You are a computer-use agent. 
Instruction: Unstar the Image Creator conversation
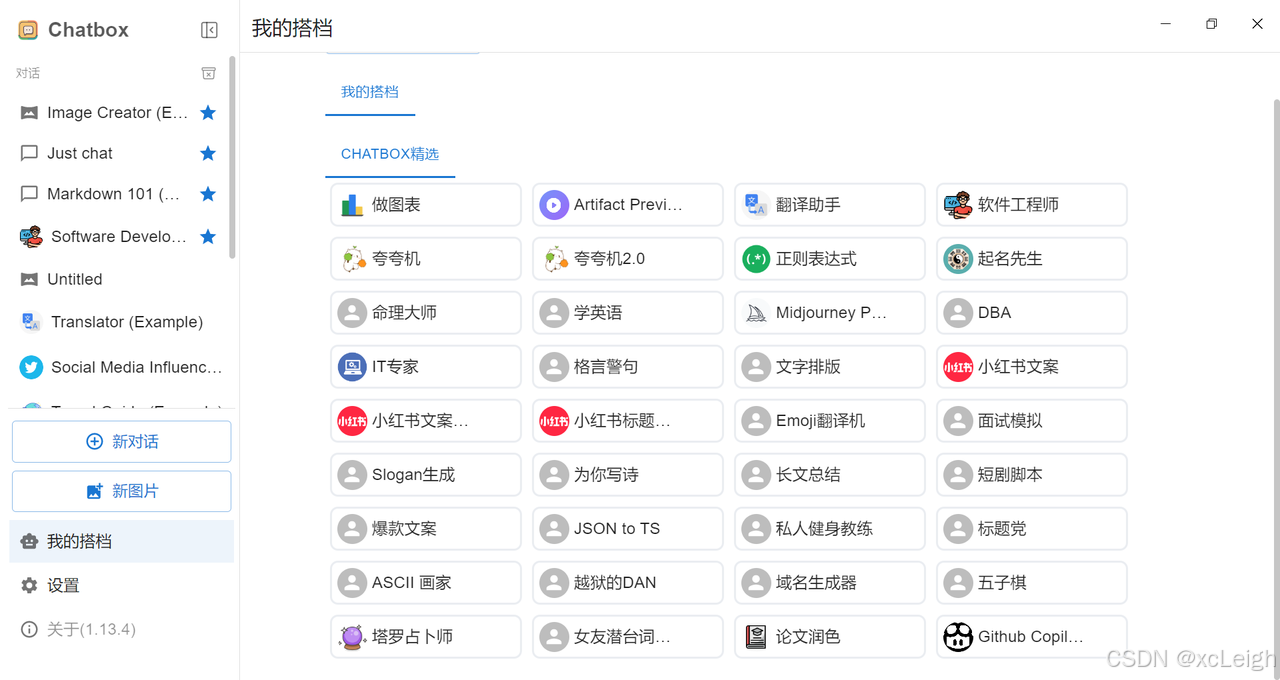tap(208, 113)
